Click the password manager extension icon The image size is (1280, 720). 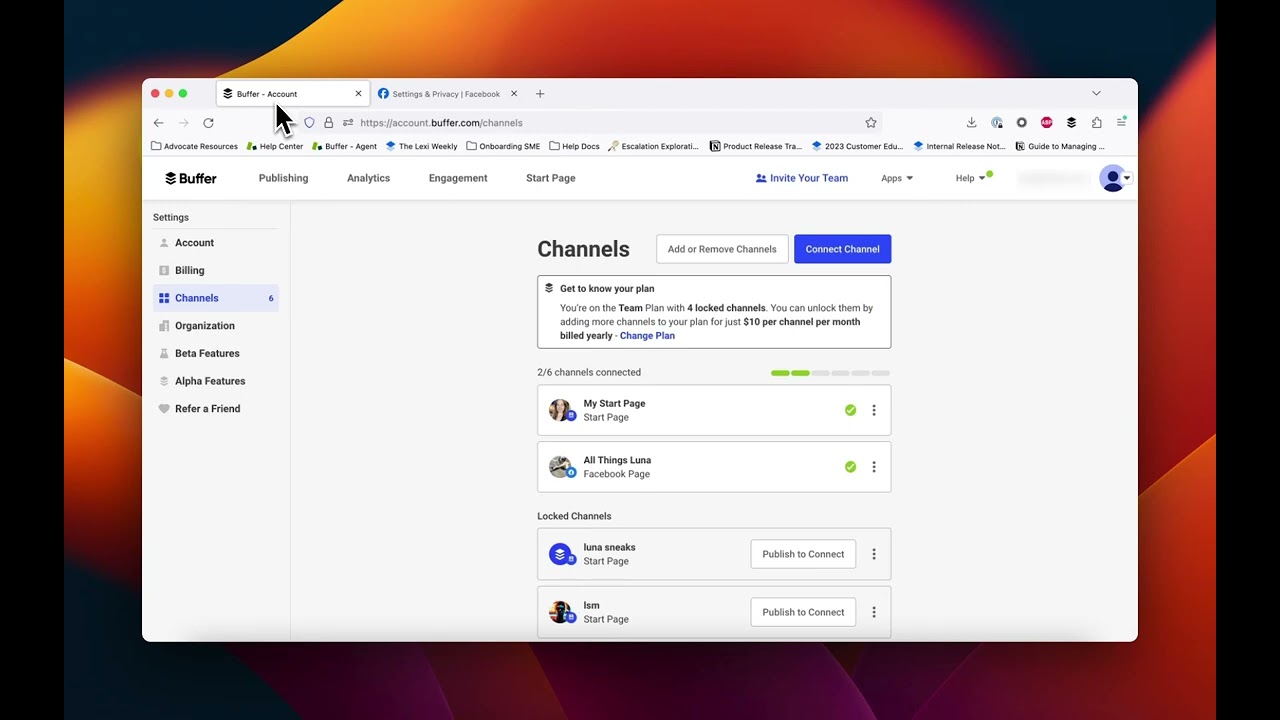coord(997,123)
